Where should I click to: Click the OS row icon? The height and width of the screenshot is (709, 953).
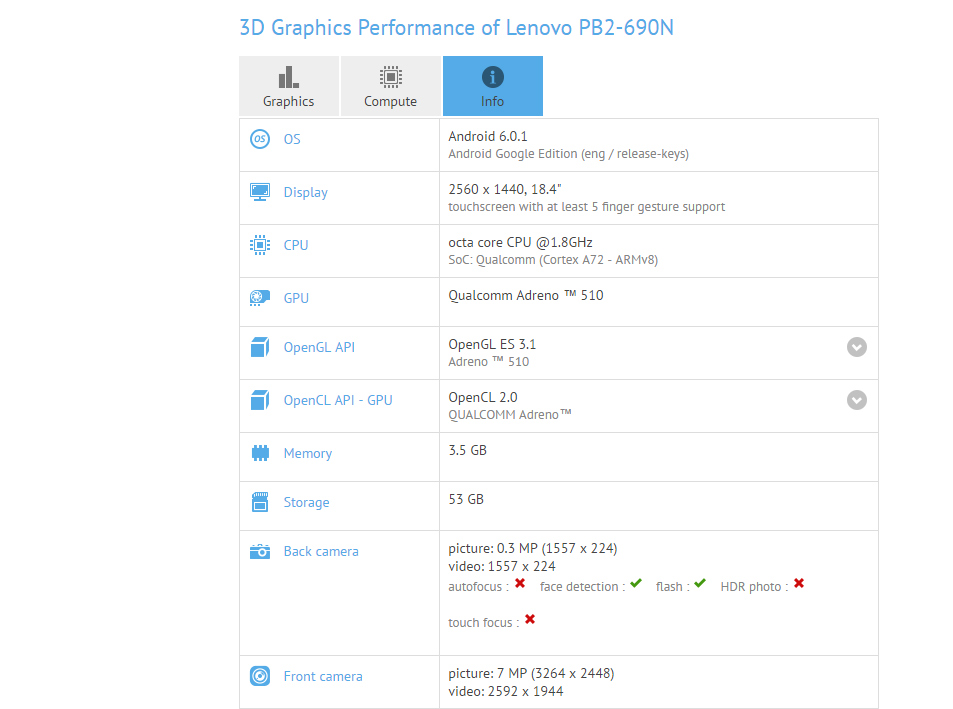coord(260,139)
